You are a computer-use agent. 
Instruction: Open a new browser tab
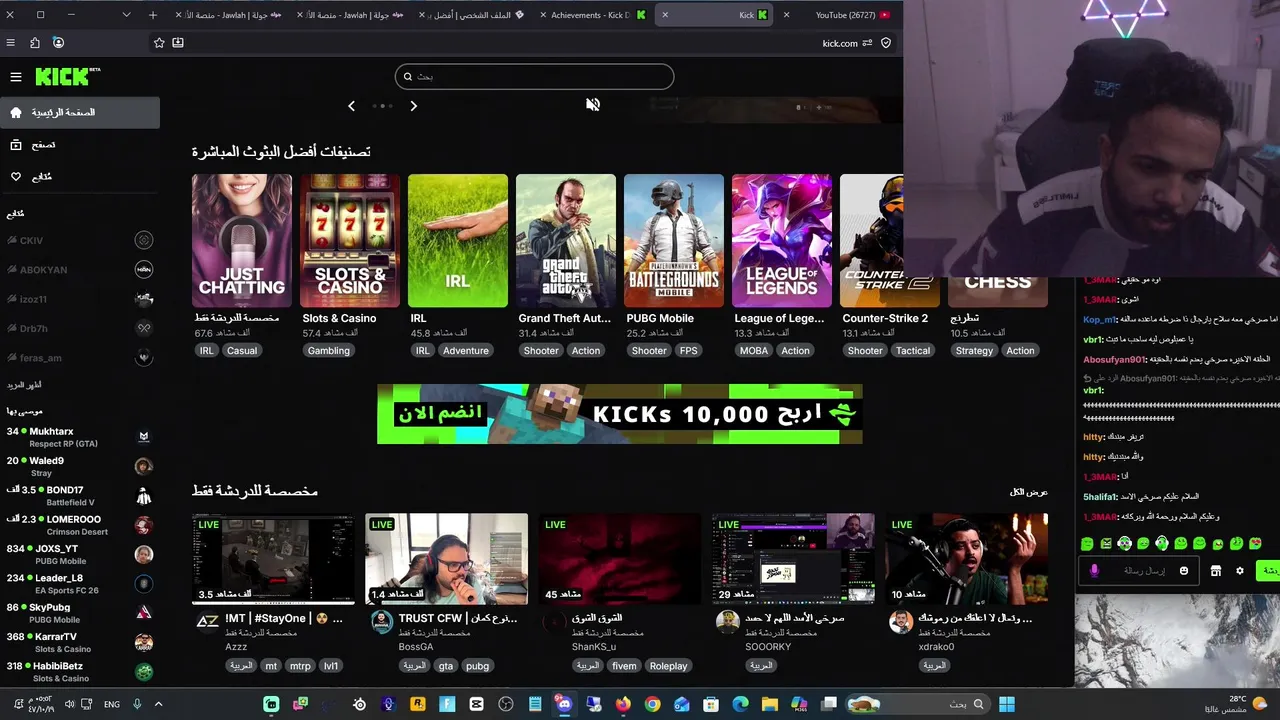pyautogui.click(x=153, y=15)
